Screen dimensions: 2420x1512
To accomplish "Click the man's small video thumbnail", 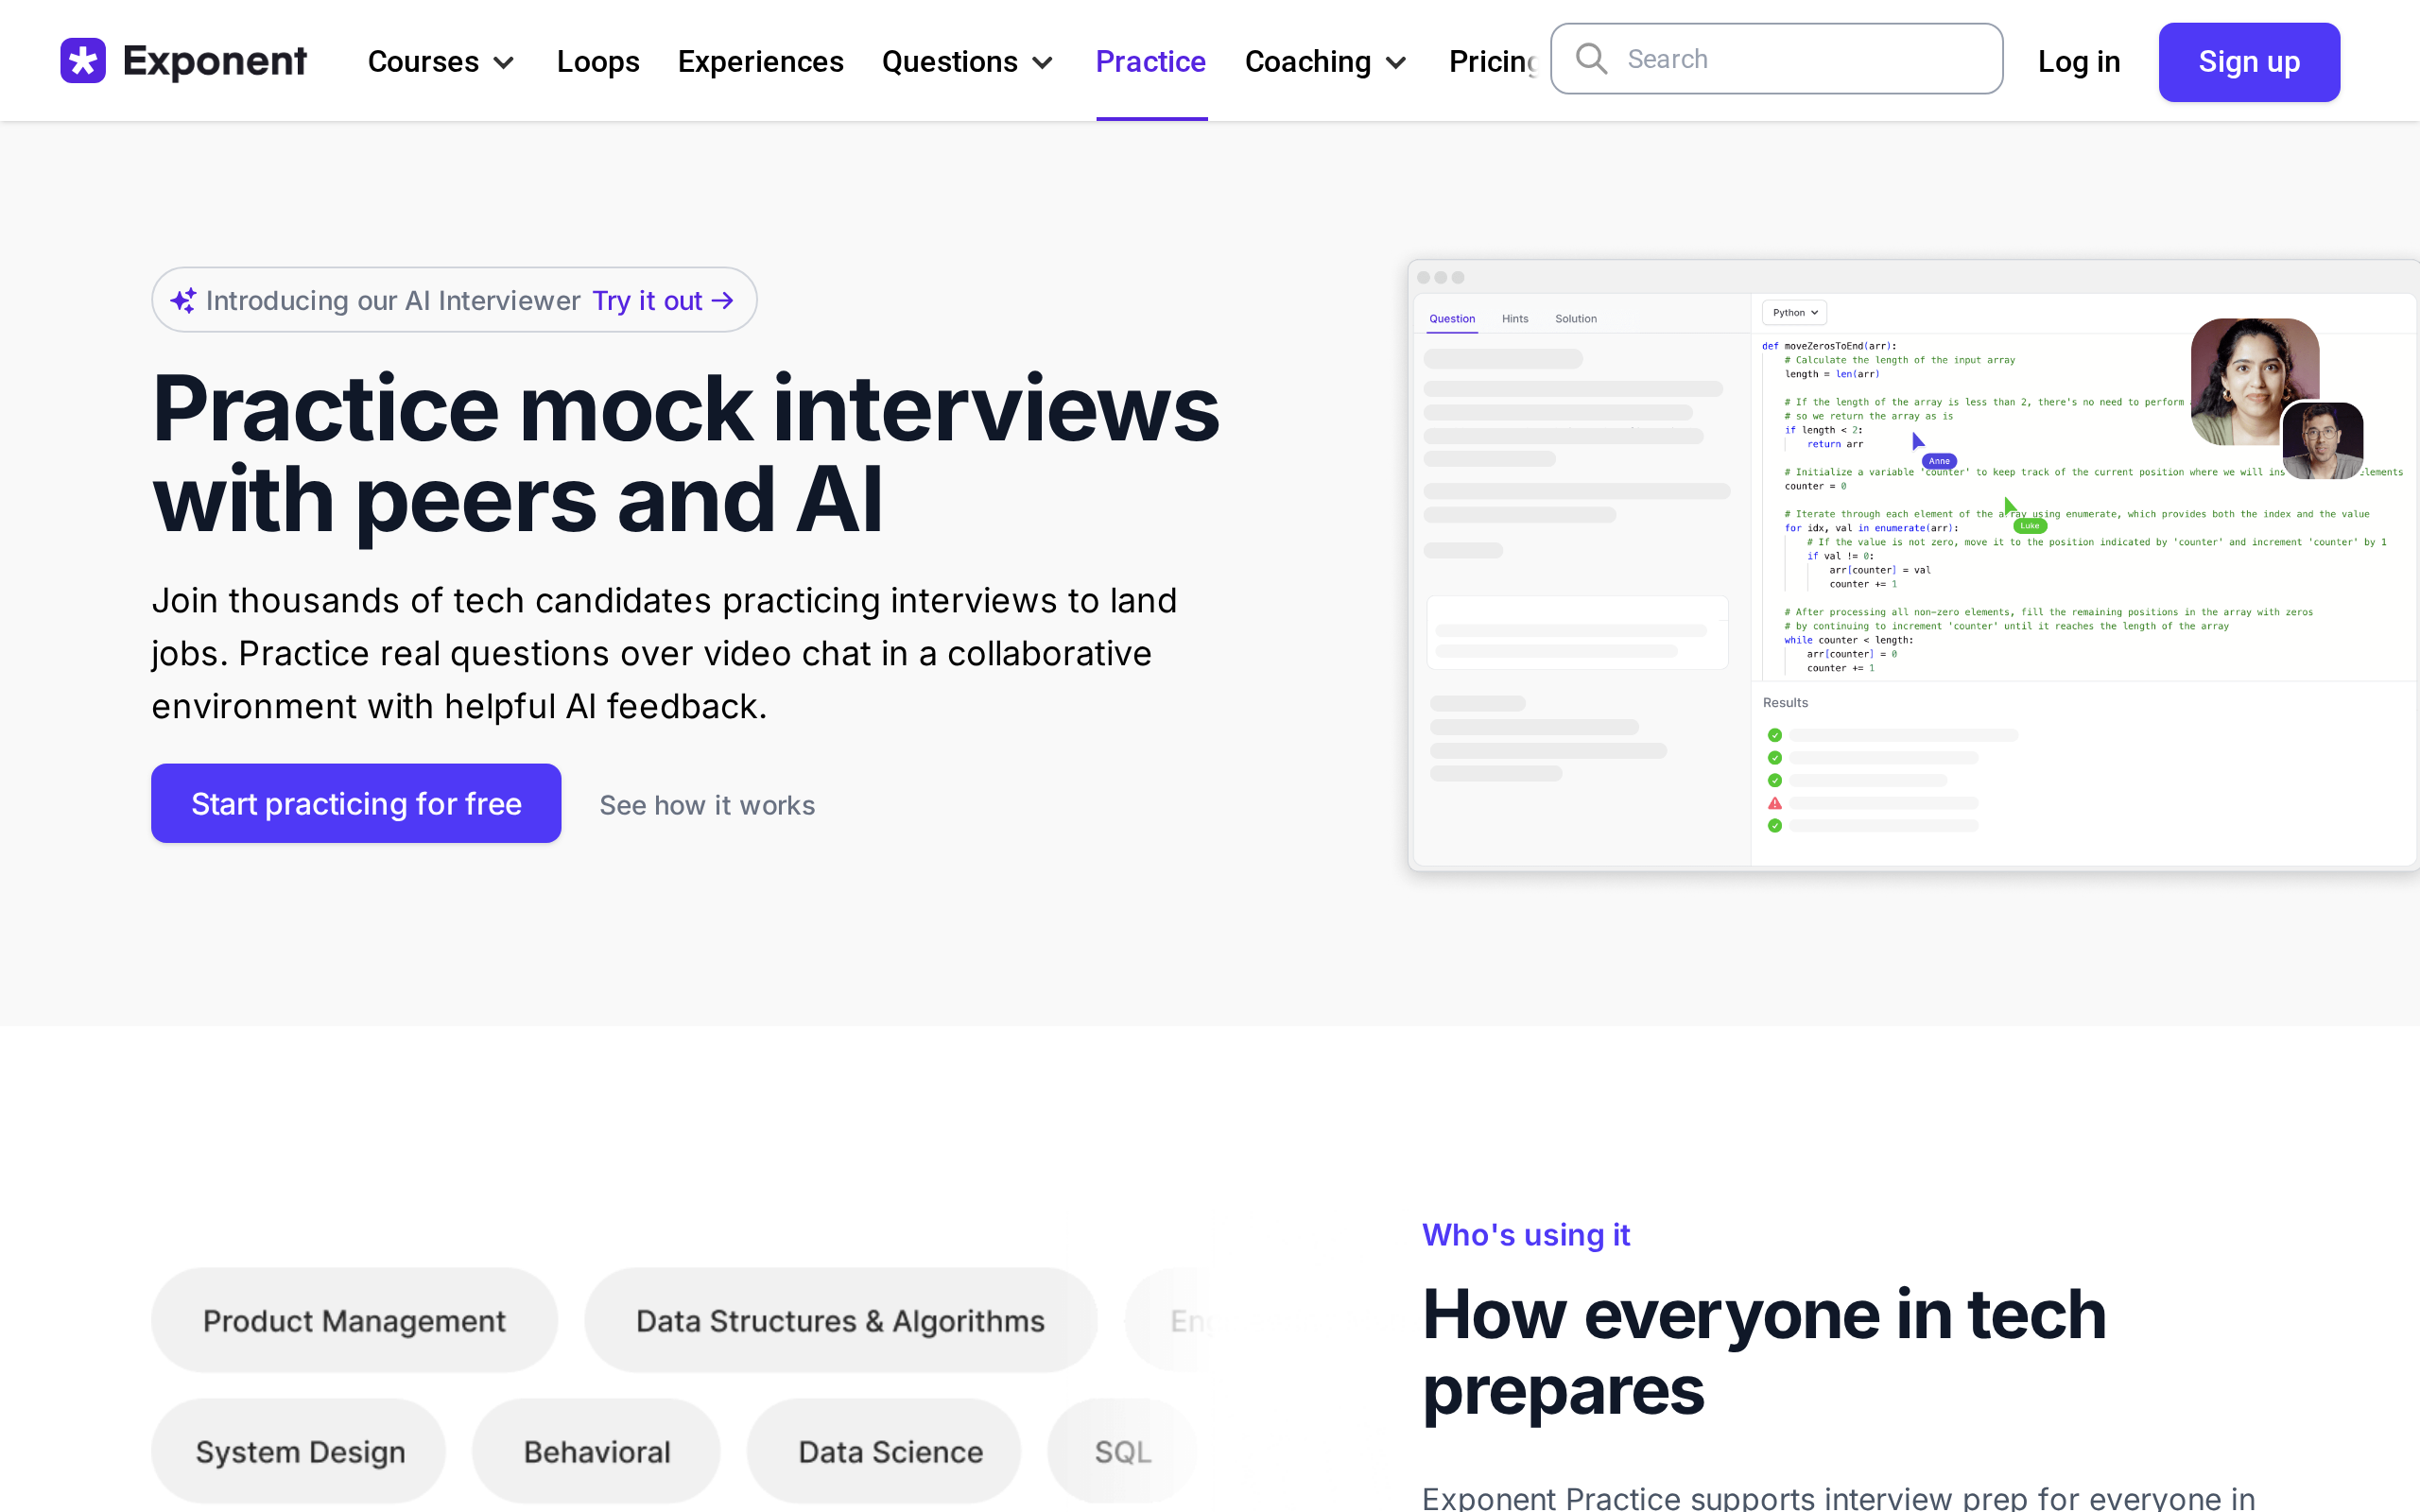I will coord(2323,440).
